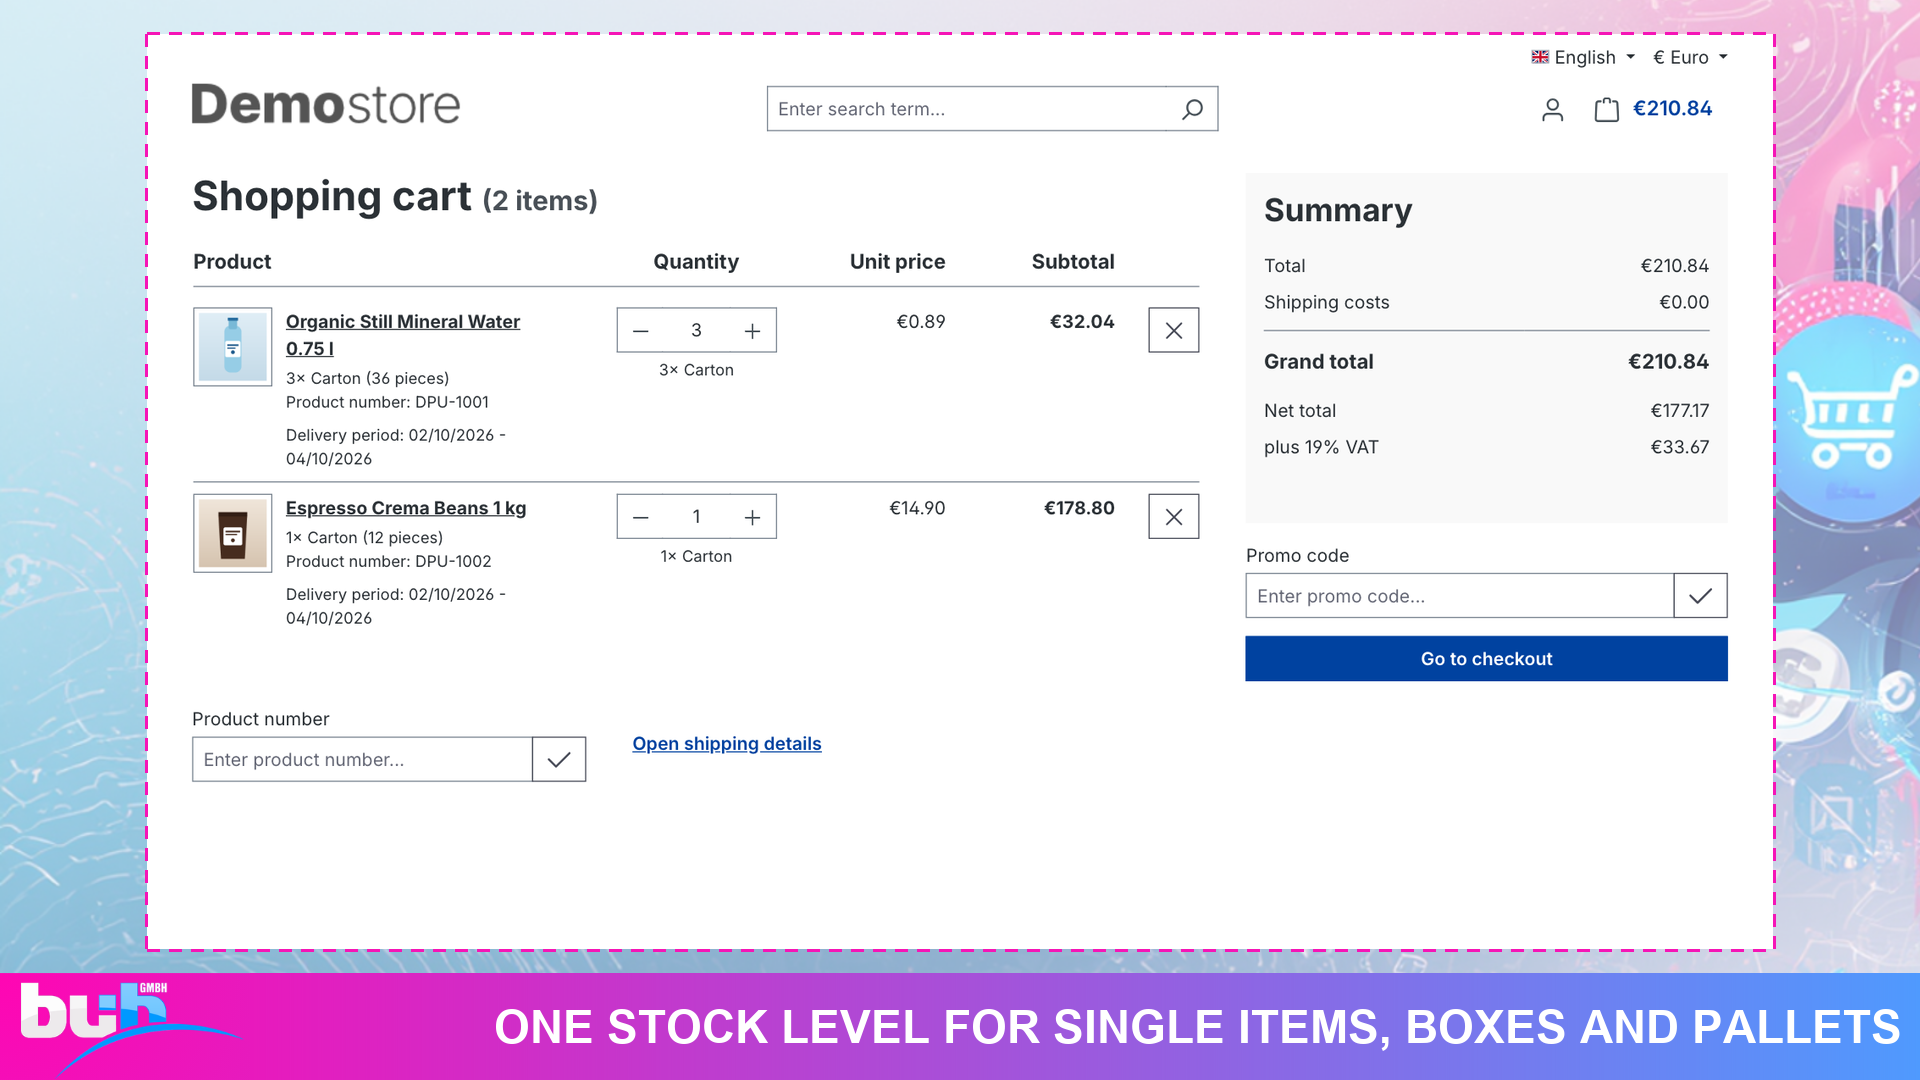Remove Organic Still Mineral Water from cart
The height and width of the screenshot is (1080, 1920).
1174,330
